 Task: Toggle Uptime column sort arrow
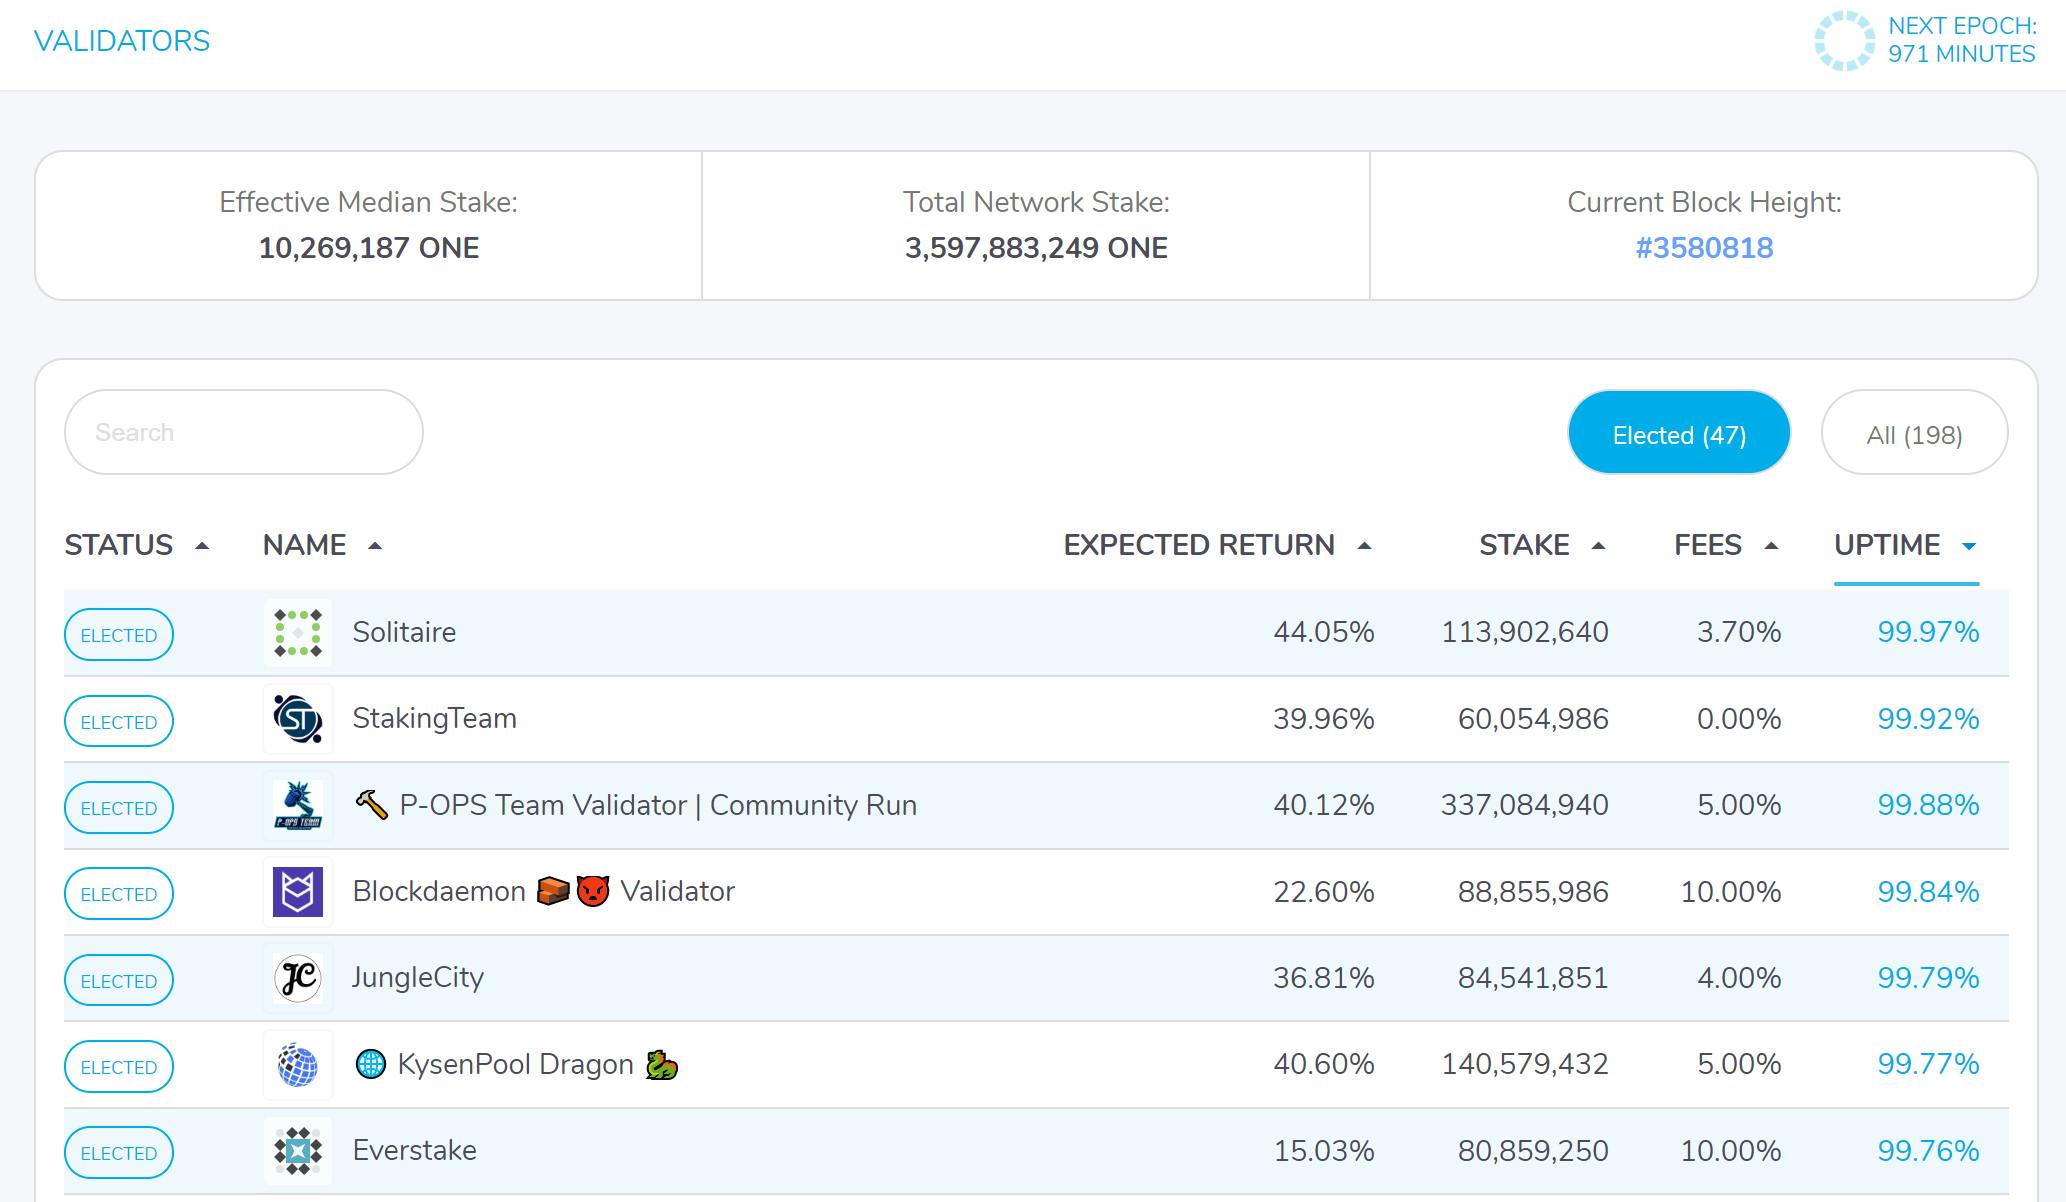click(1969, 546)
